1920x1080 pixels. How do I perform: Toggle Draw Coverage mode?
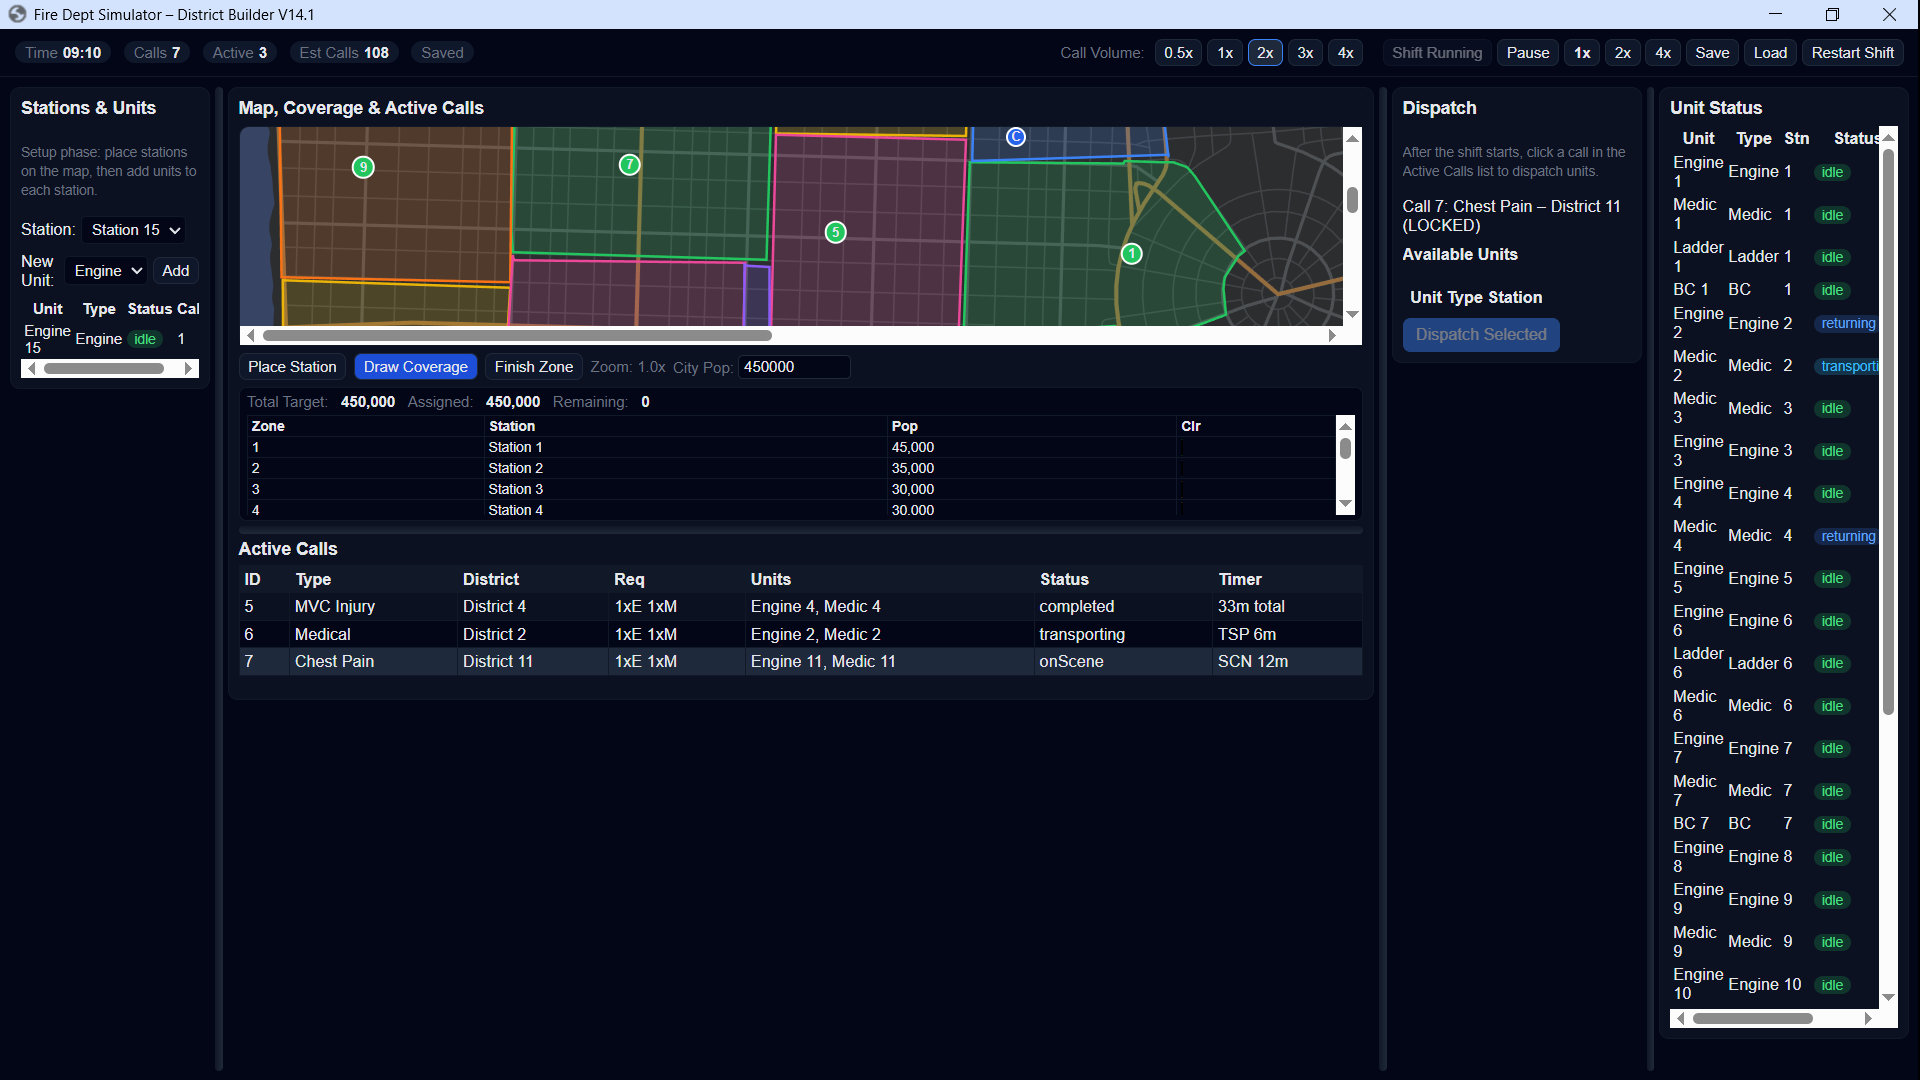415,367
